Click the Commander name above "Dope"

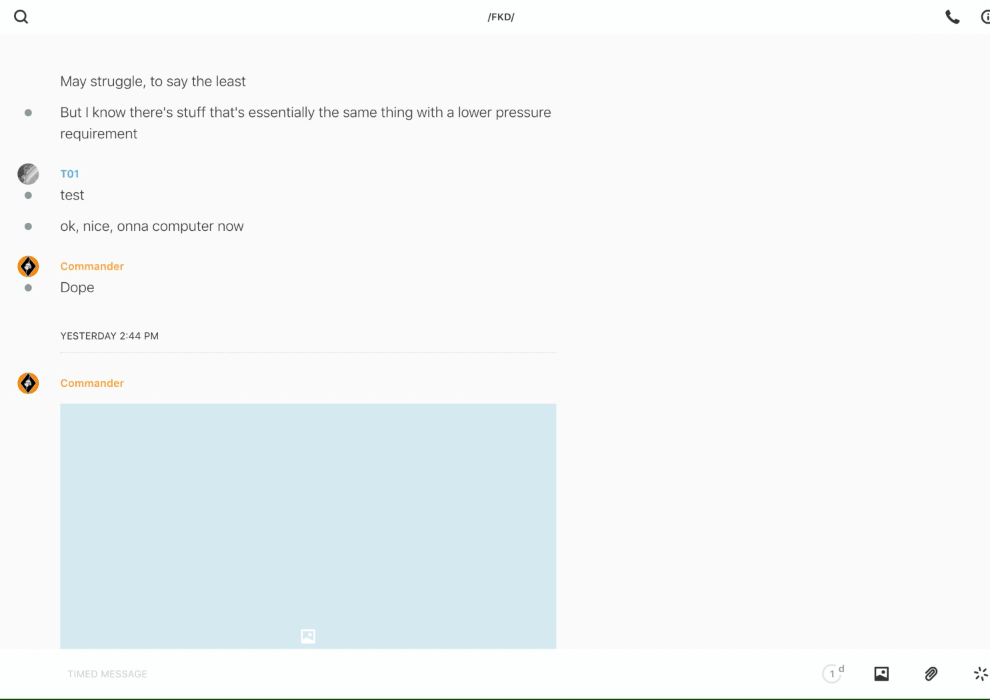tap(92, 266)
